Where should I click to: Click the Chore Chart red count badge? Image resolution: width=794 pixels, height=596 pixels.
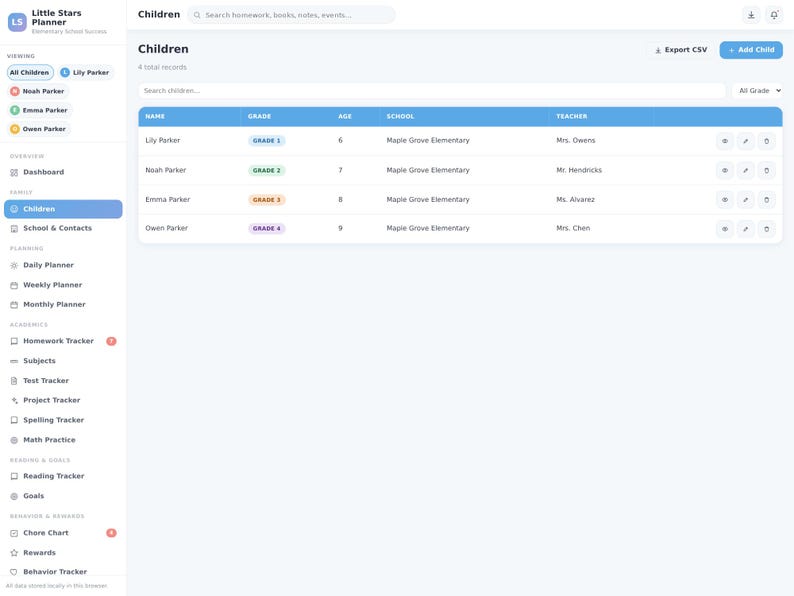click(111, 533)
